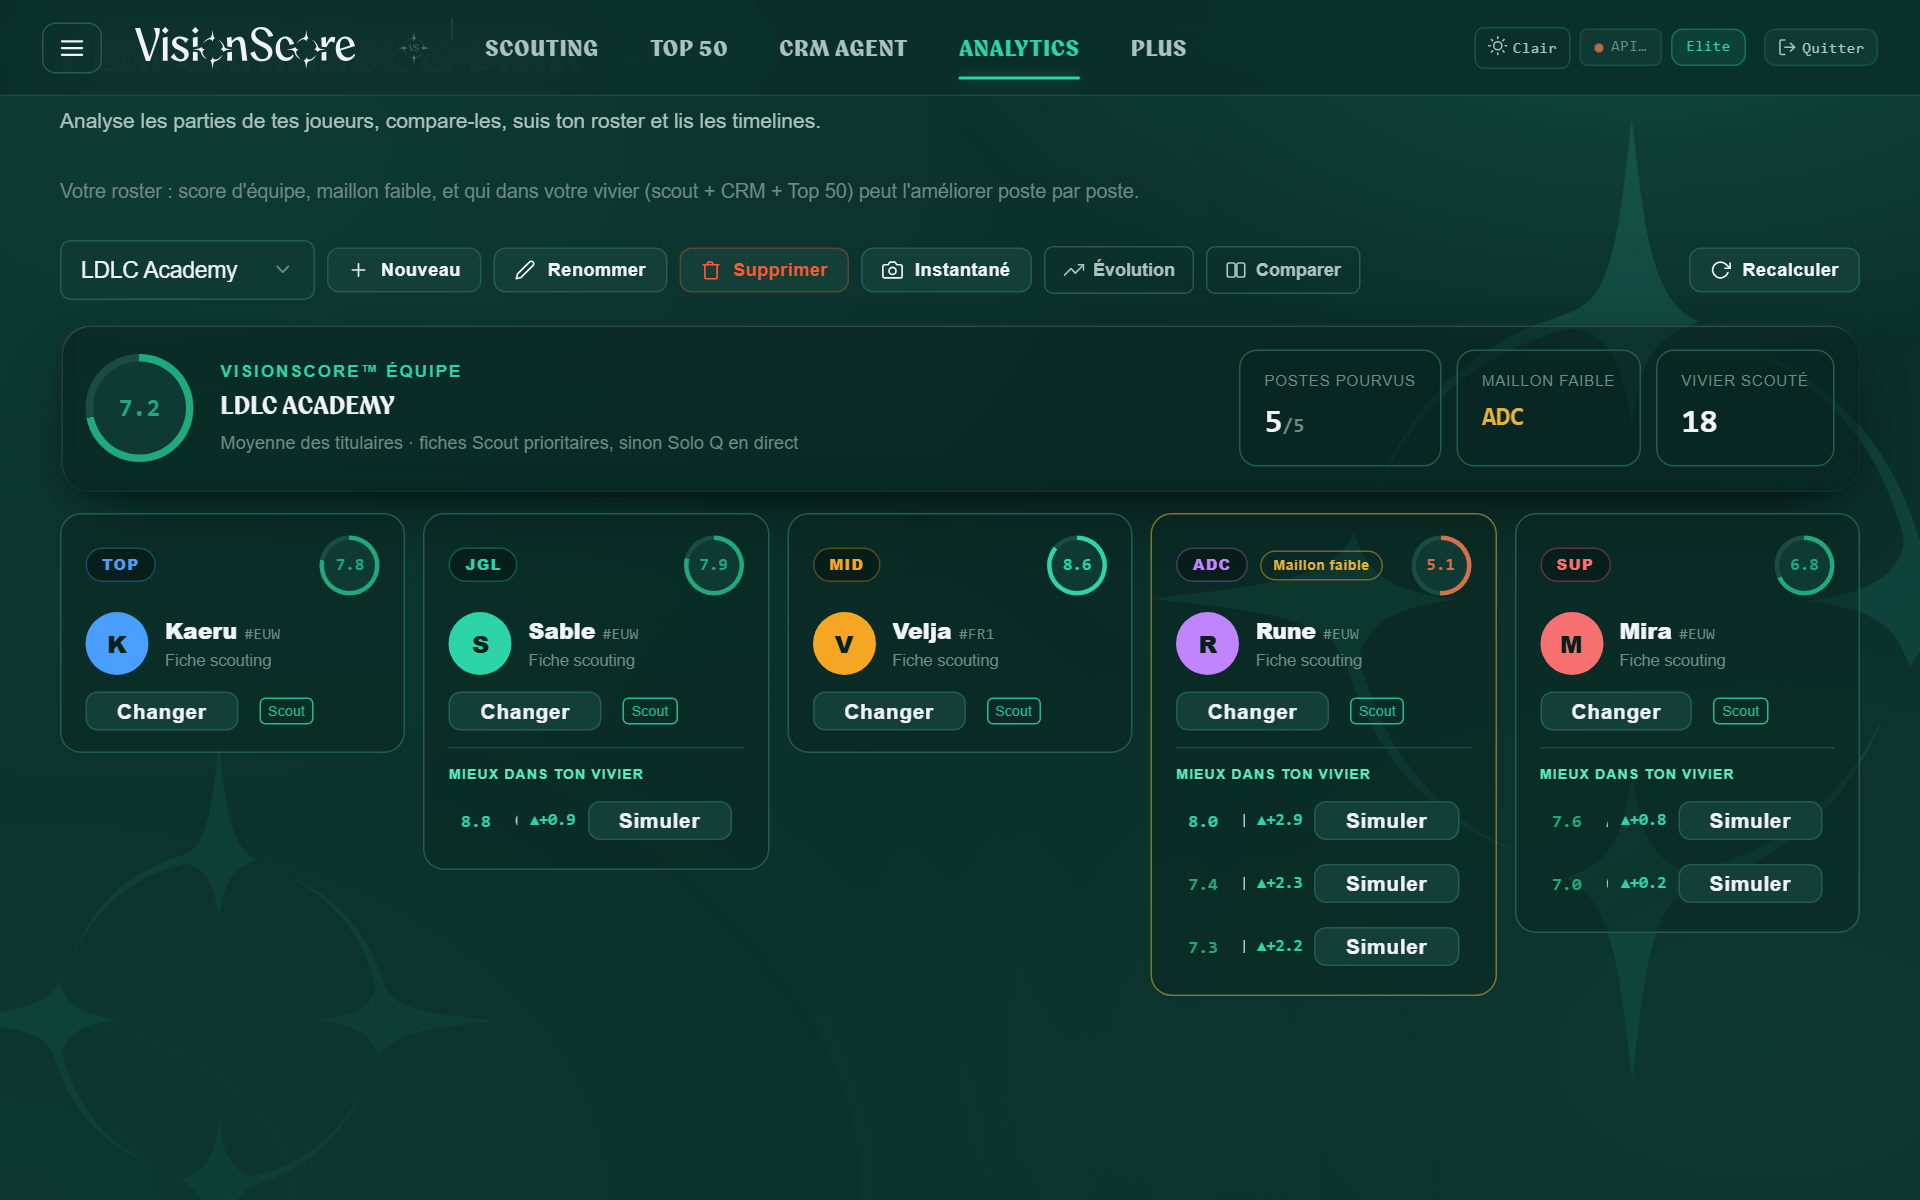This screenshot has height=1200, width=1920.
Task: Change the JGL player Sable
Action: 525,711
